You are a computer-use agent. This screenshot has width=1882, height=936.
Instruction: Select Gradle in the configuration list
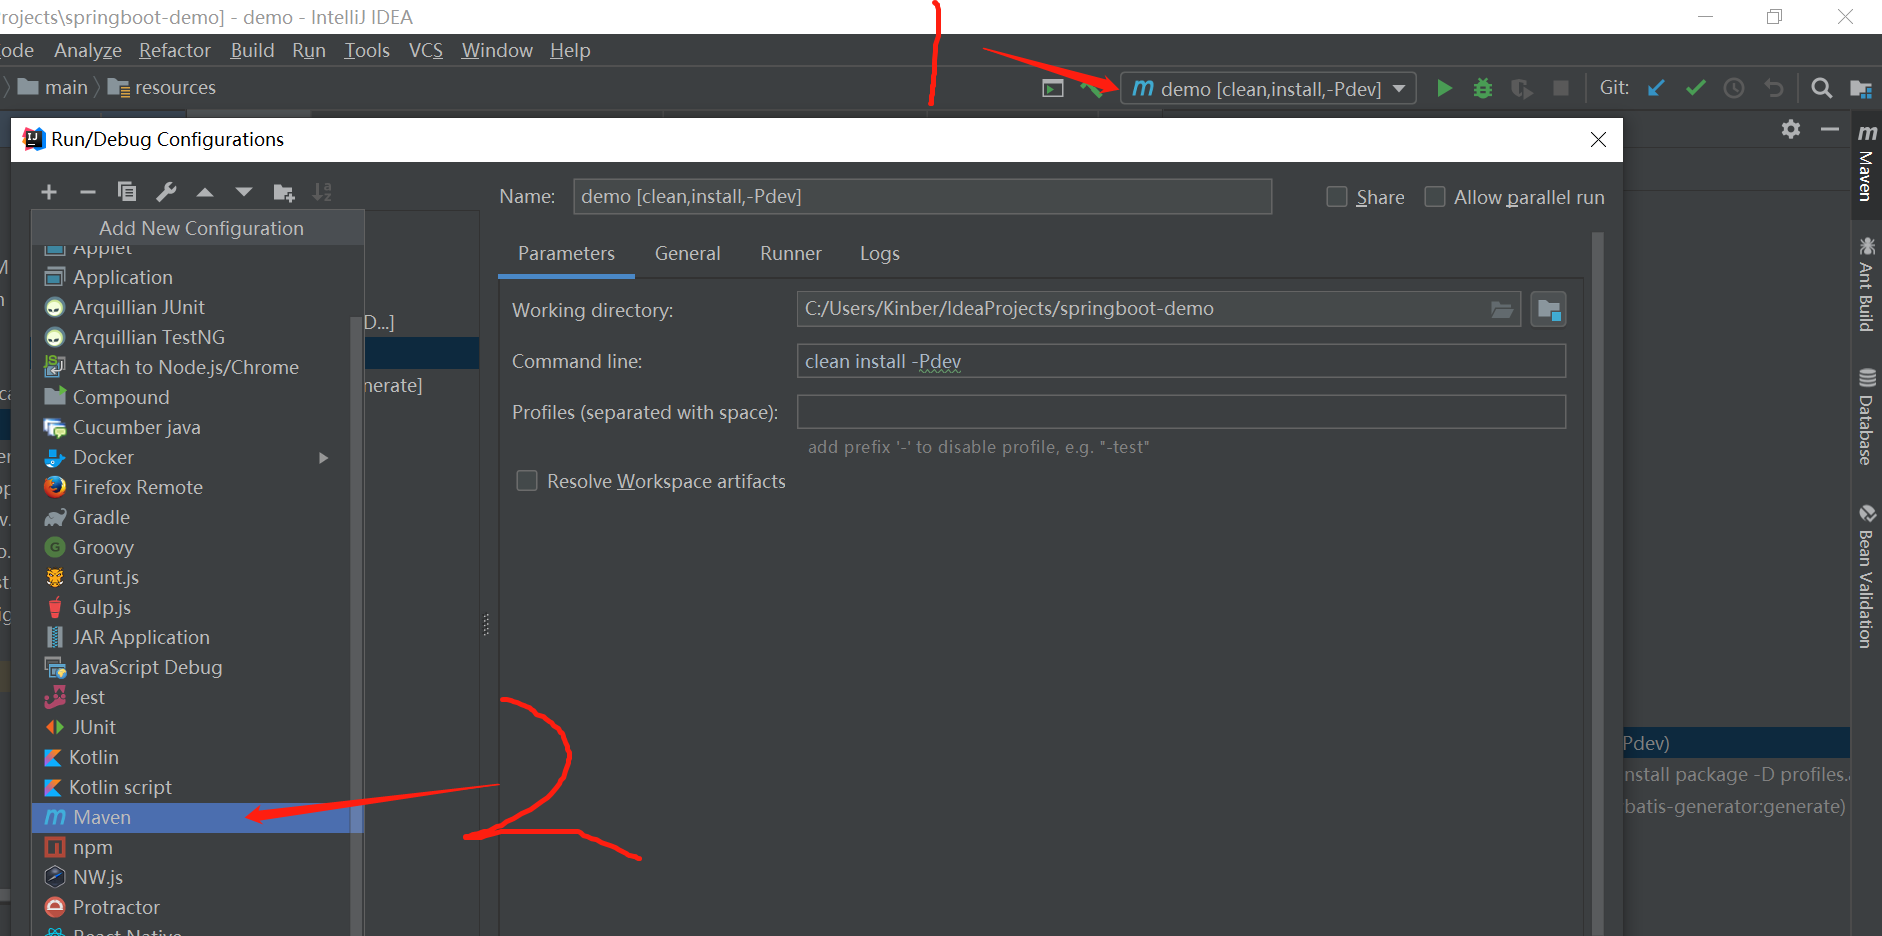pyautogui.click(x=100, y=517)
